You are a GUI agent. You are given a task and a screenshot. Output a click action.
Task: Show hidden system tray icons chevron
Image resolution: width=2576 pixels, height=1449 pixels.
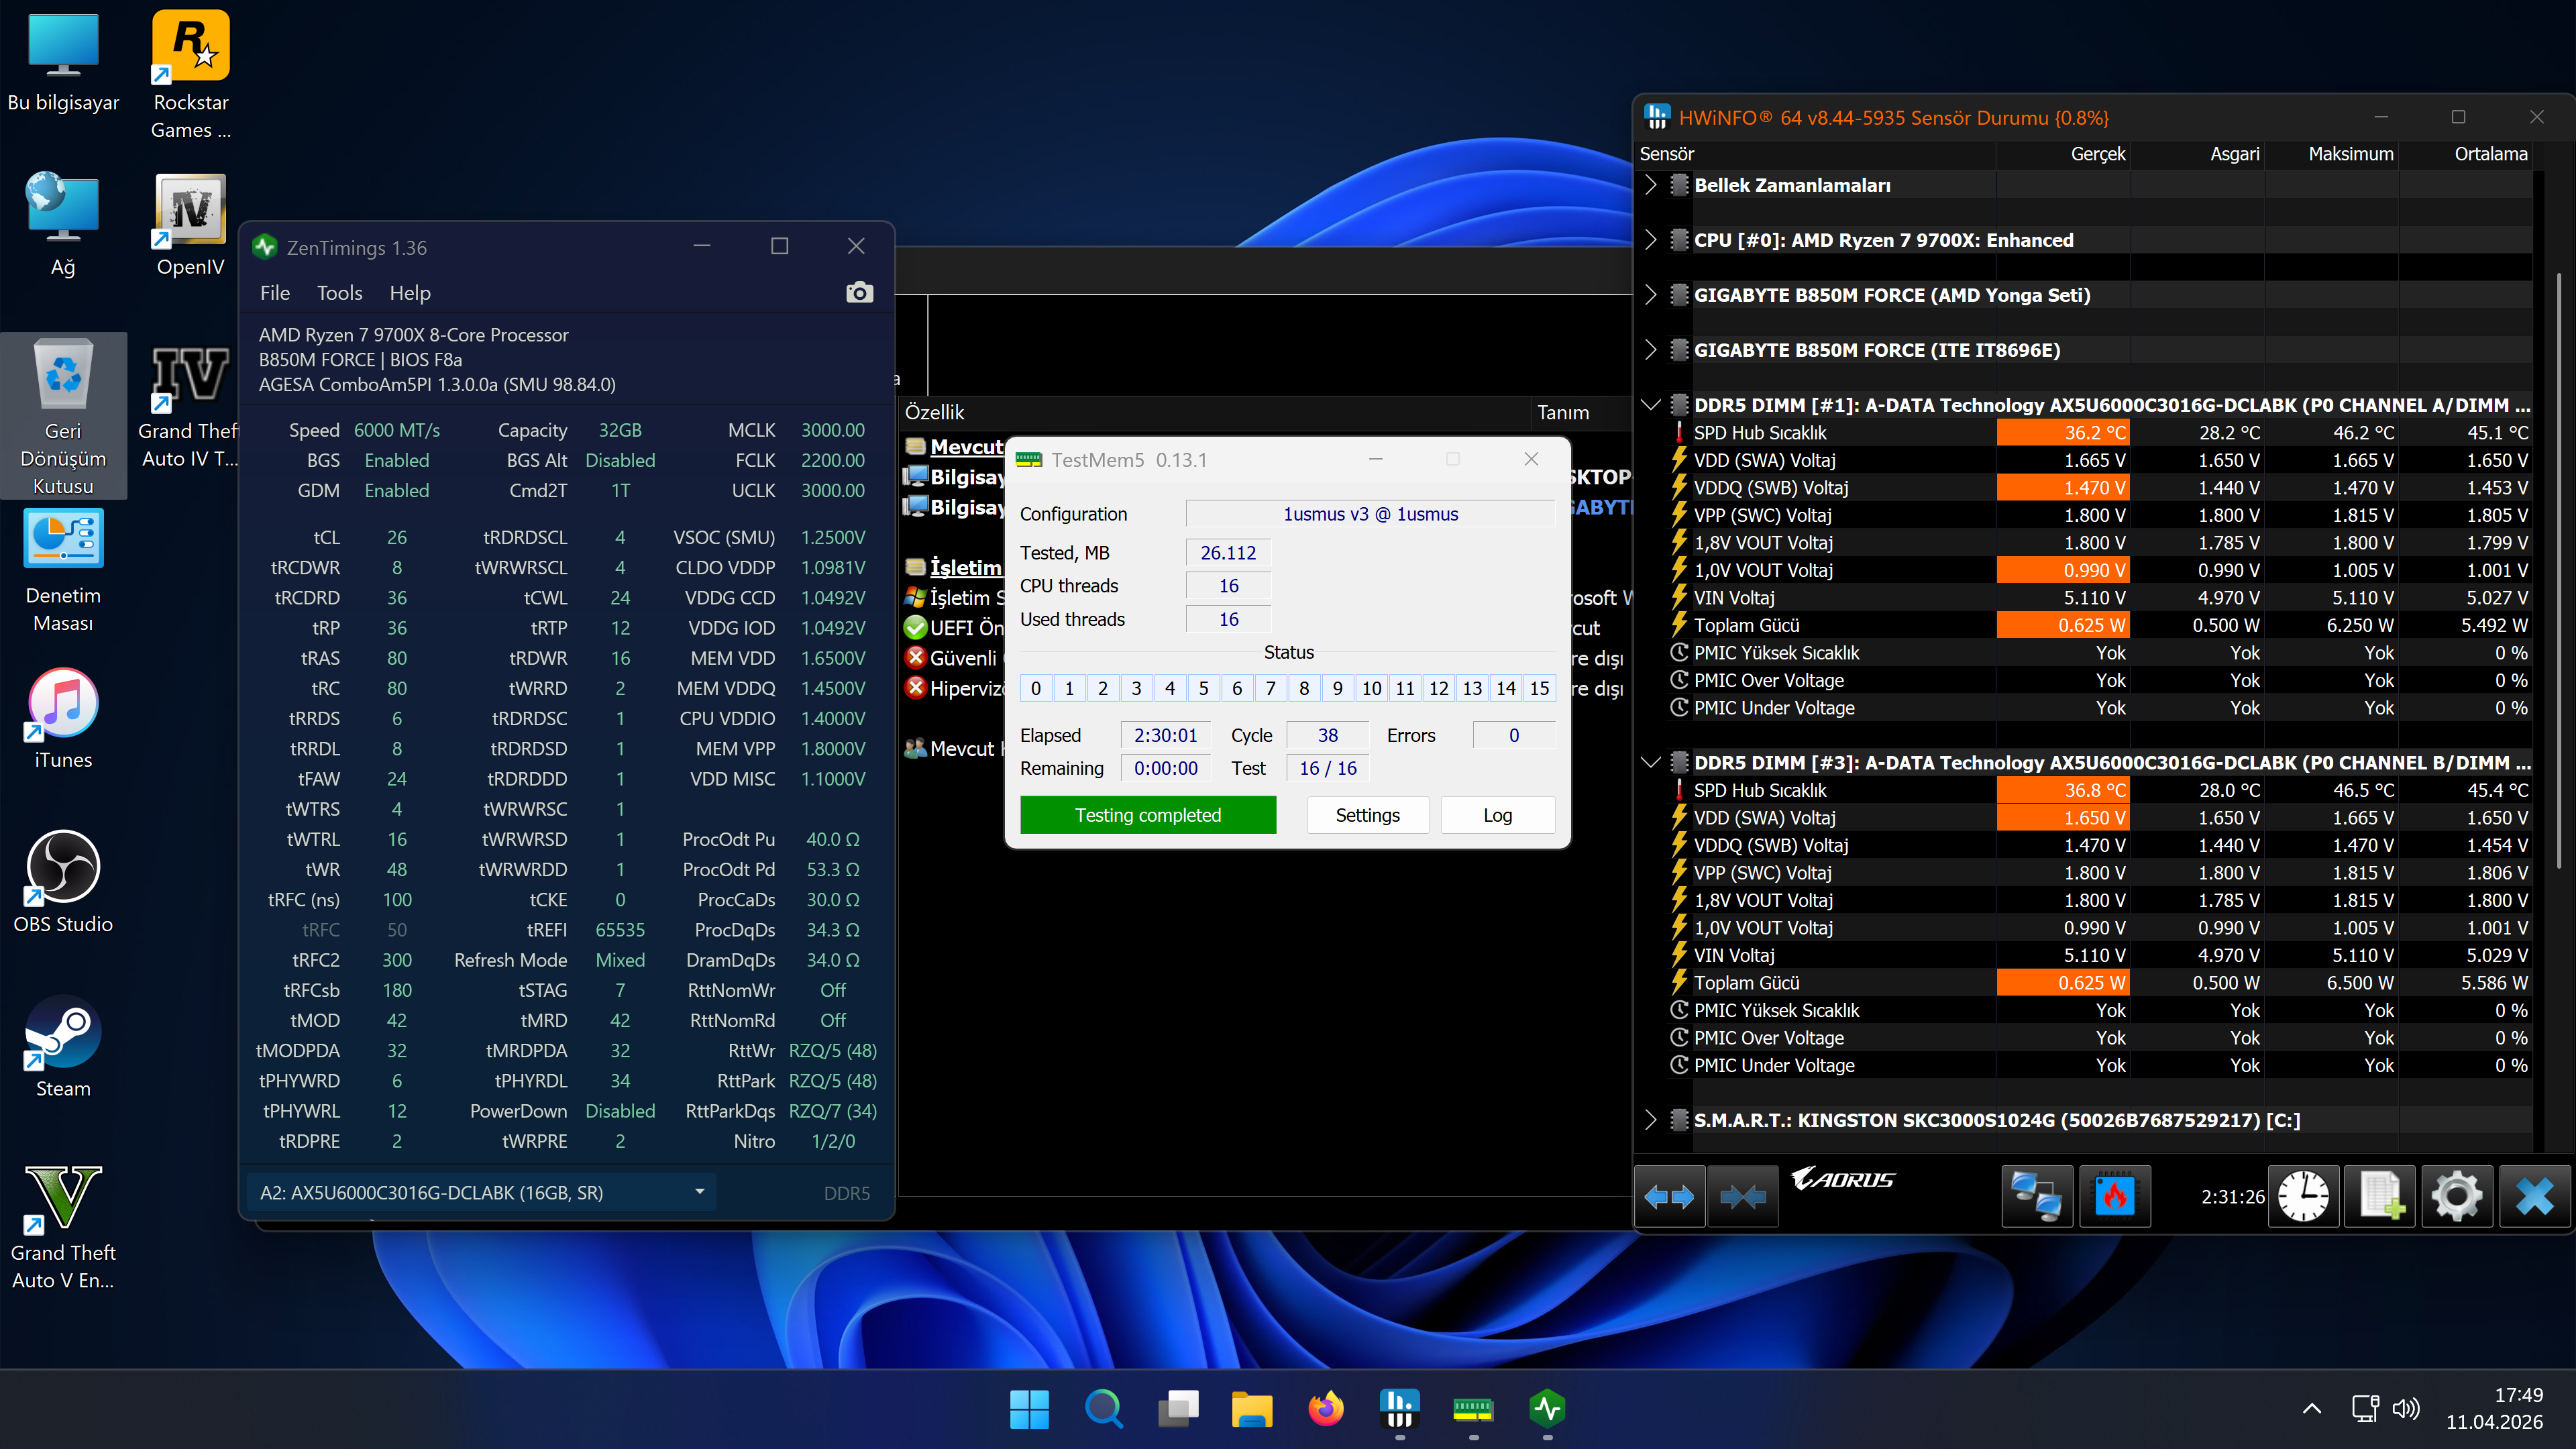(2312, 1409)
